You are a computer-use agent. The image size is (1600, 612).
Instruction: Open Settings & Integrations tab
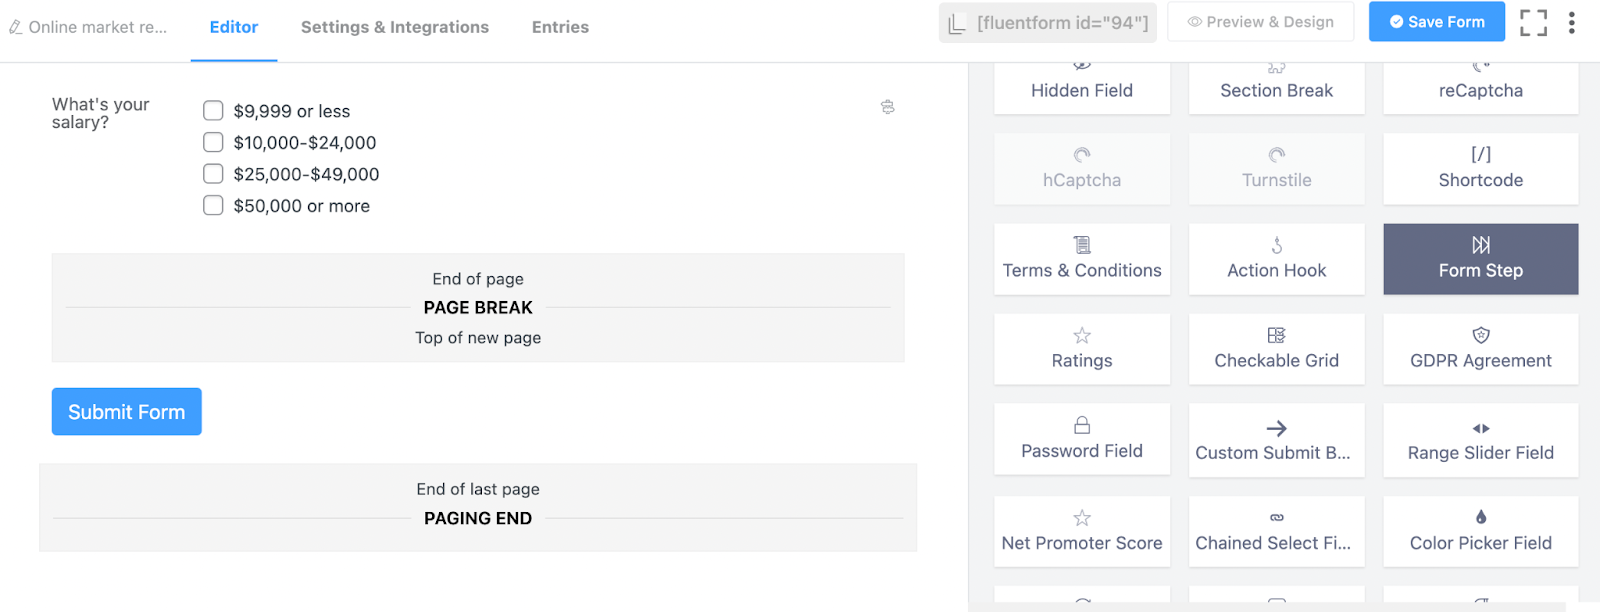click(x=394, y=27)
